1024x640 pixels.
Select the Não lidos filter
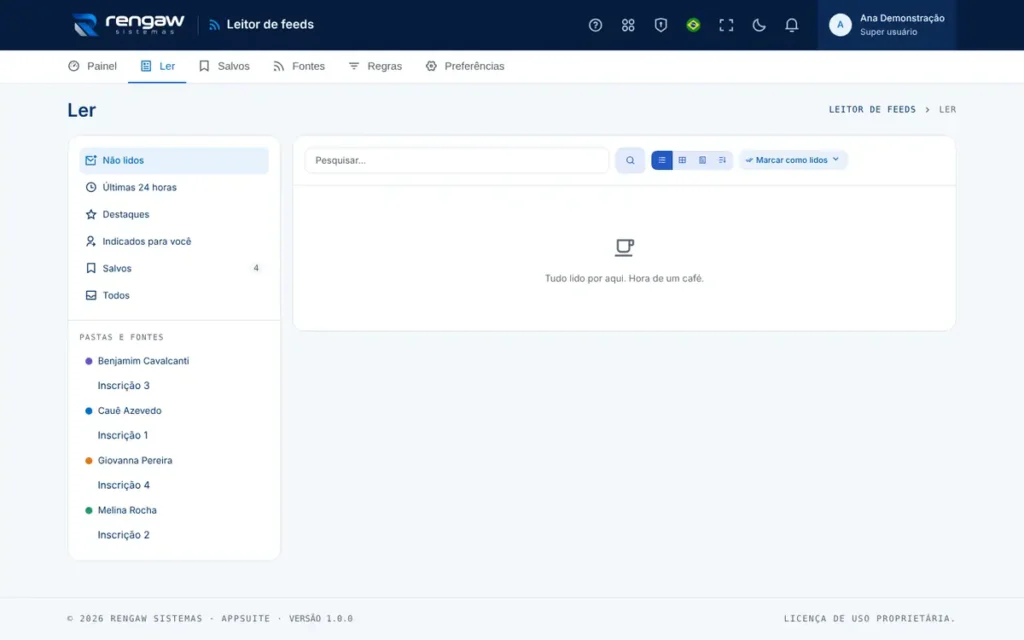[174, 161]
